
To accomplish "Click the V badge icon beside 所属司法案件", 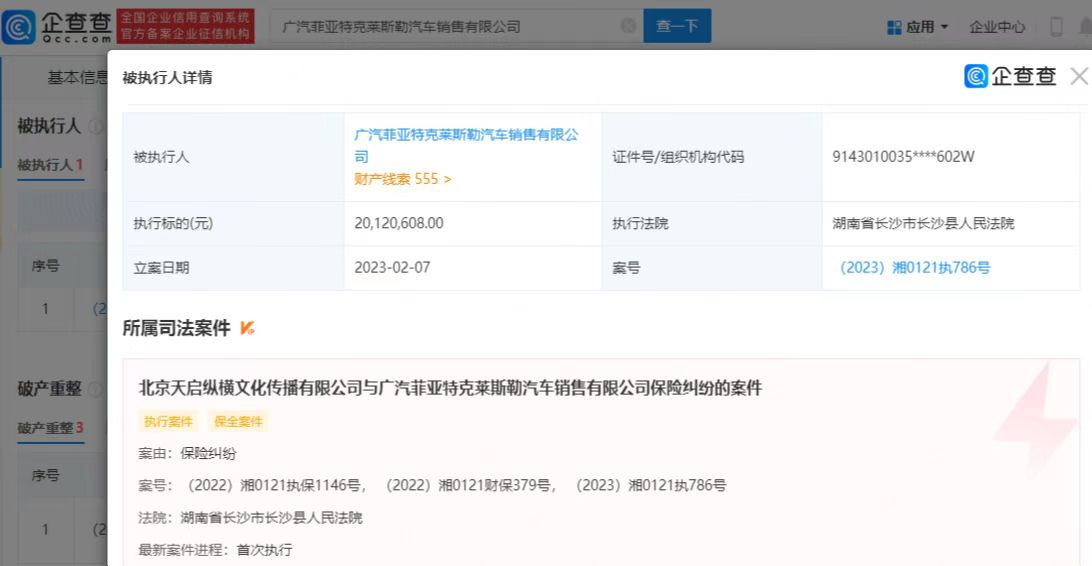I will 247,327.
